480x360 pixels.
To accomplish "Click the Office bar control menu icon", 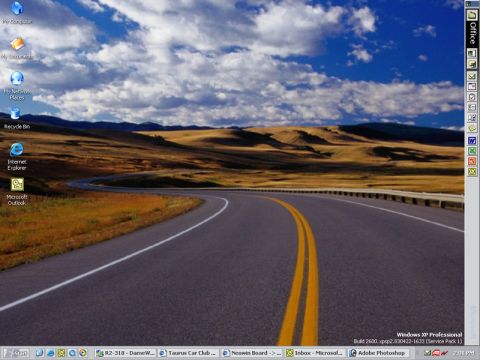I will tap(468, 4).
